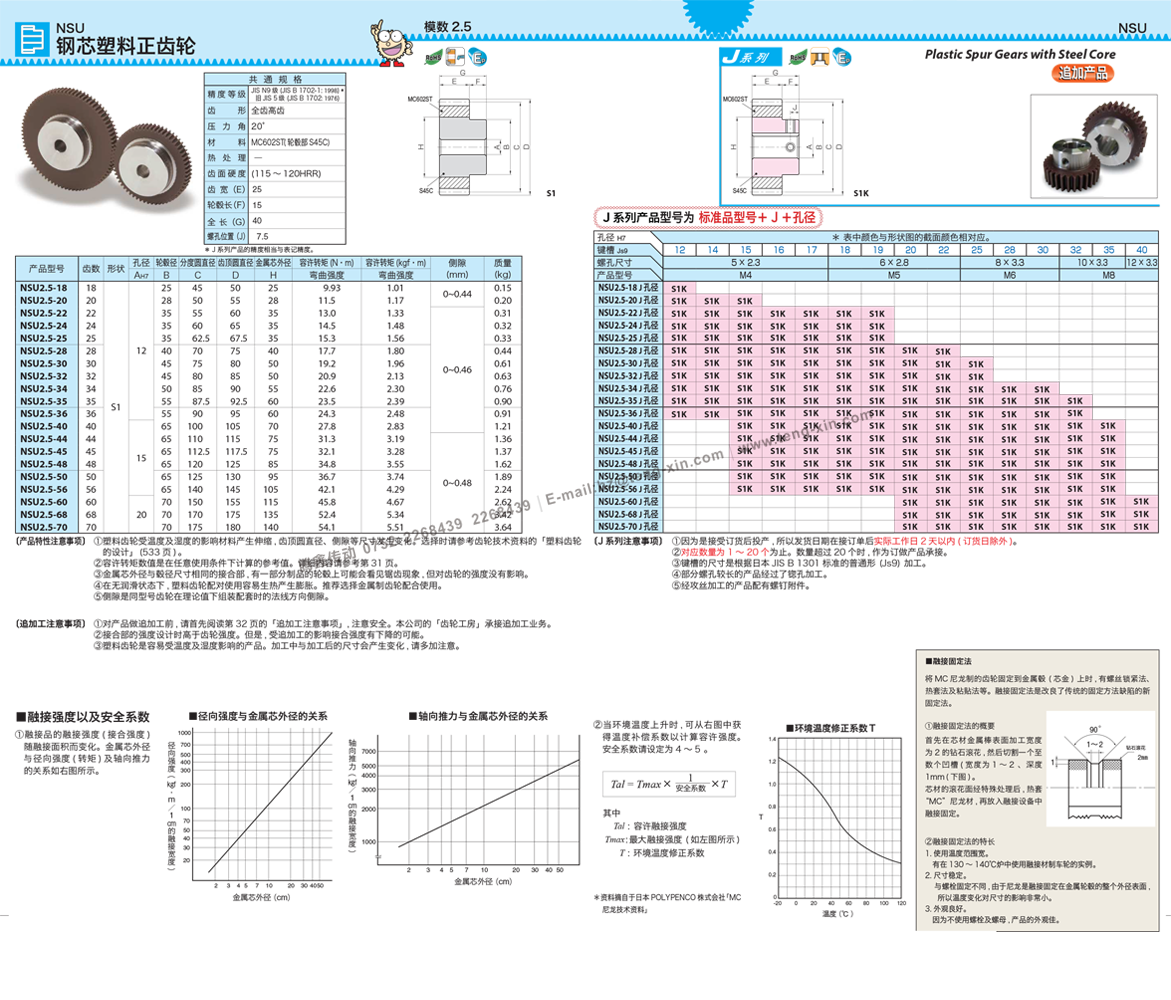
Task: Click the 共通规格 table header
Action: point(274,79)
